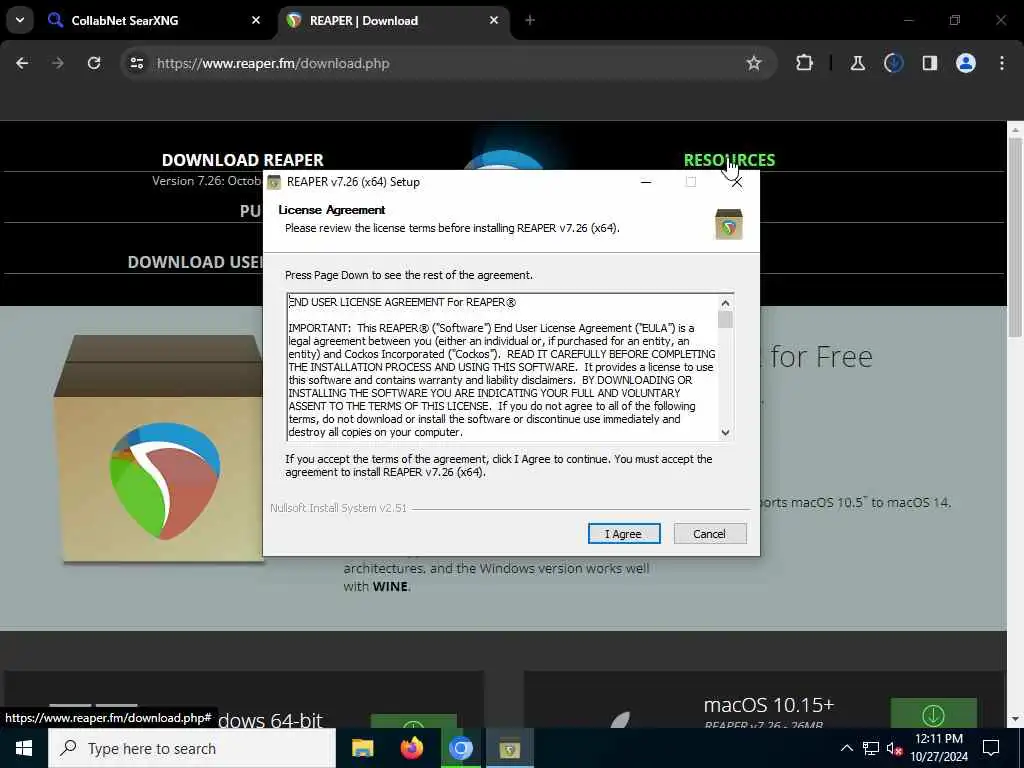
Task: Click macOS 10.15+ green download button
Action: (933, 714)
